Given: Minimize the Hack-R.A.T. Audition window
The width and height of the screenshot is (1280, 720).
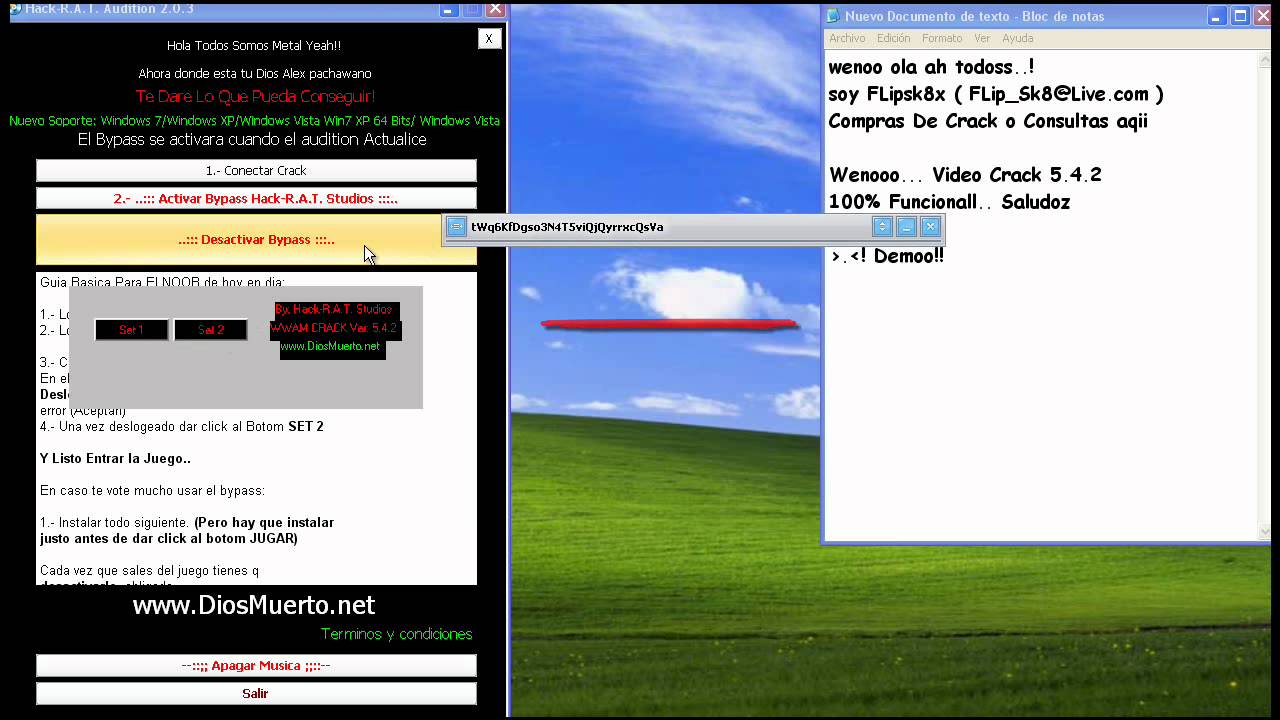Looking at the screenshot, I should [448, 9].
